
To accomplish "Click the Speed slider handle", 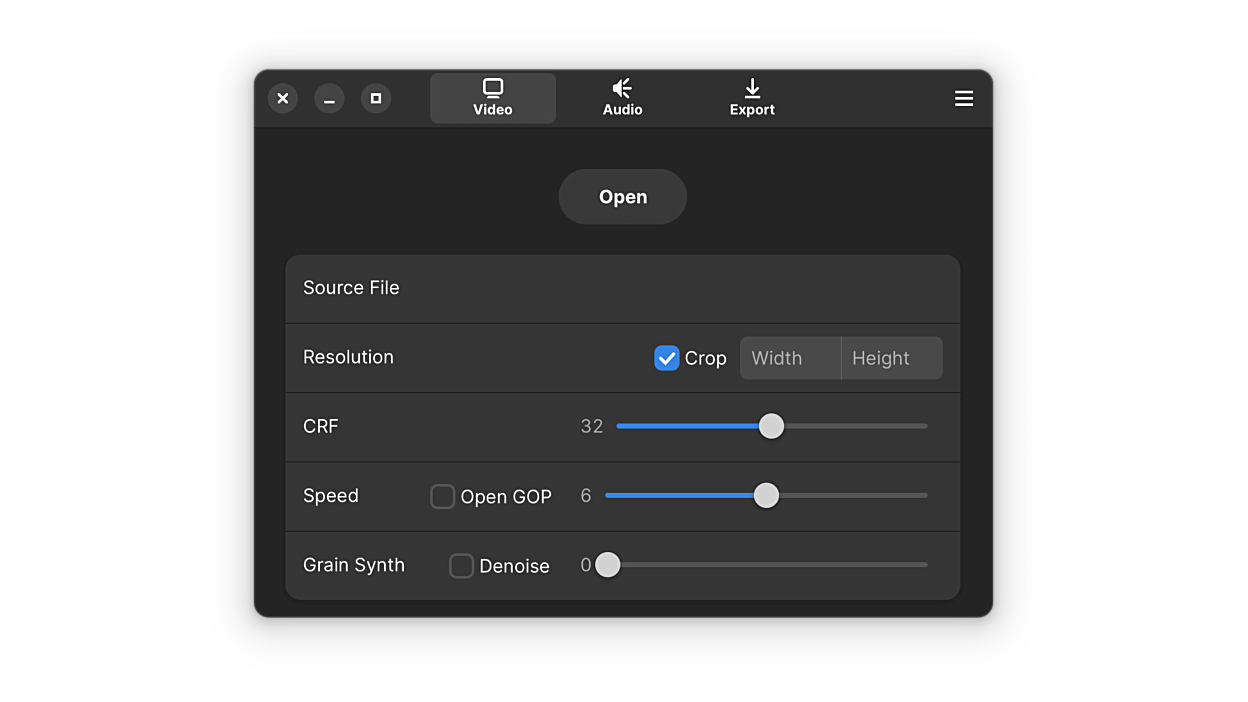I will tap(766, 495).
